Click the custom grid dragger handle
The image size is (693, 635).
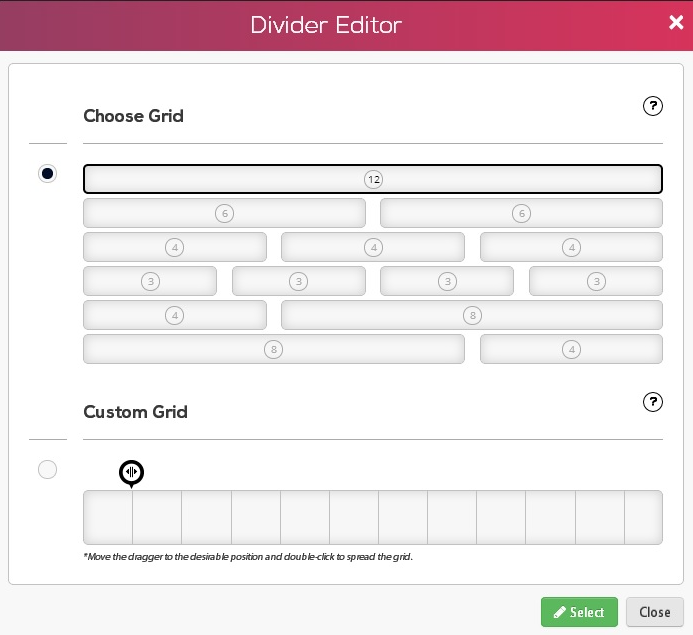tap(131, 472)
